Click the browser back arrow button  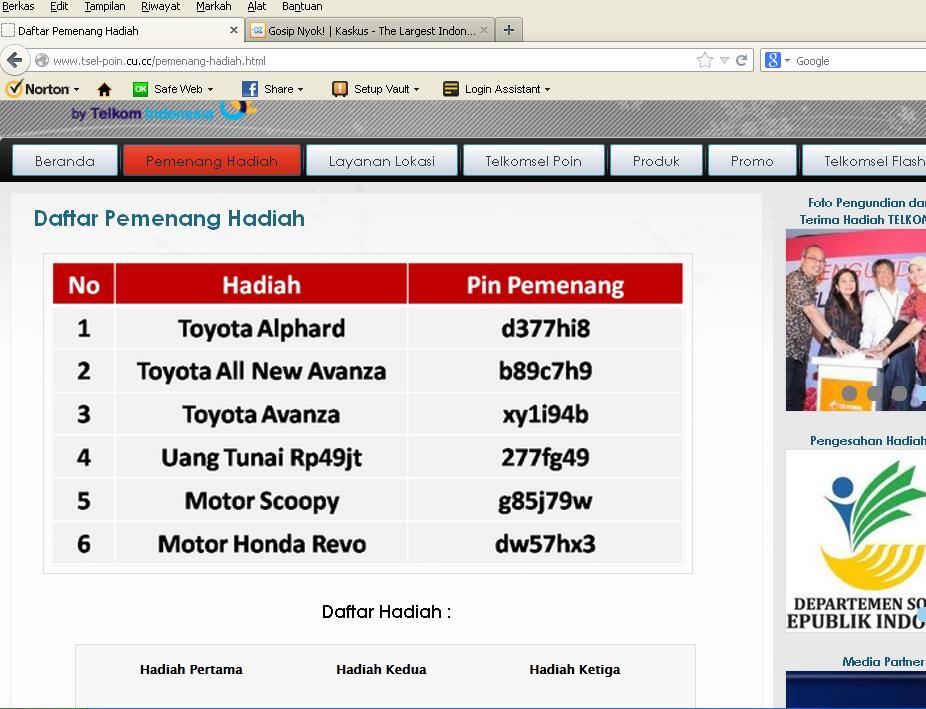coord(15,60)
